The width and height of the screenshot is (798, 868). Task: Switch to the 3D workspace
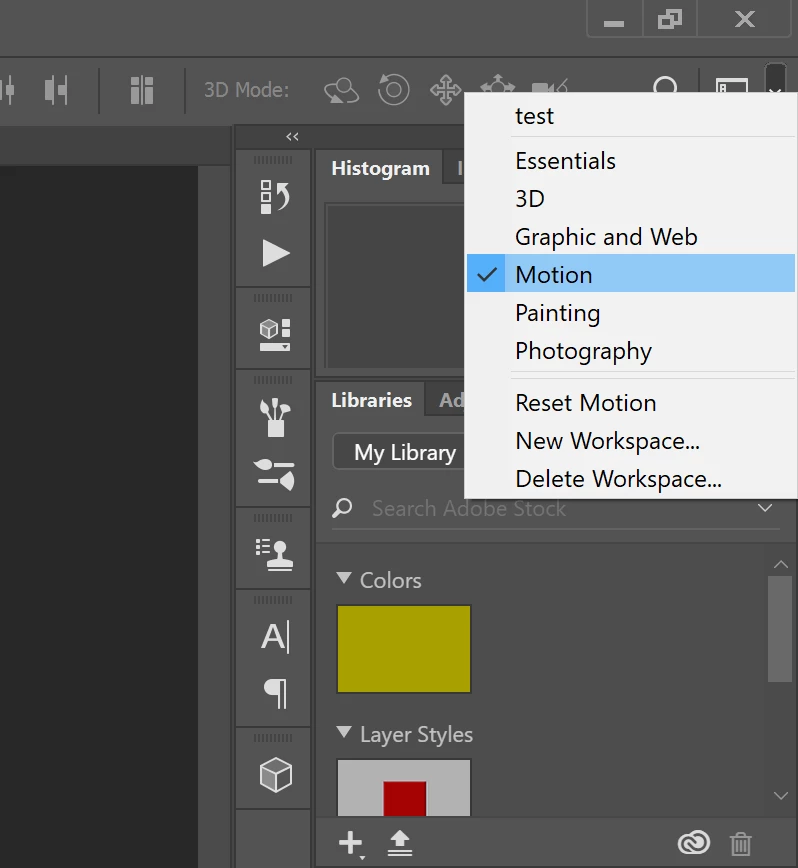[631, 199]
